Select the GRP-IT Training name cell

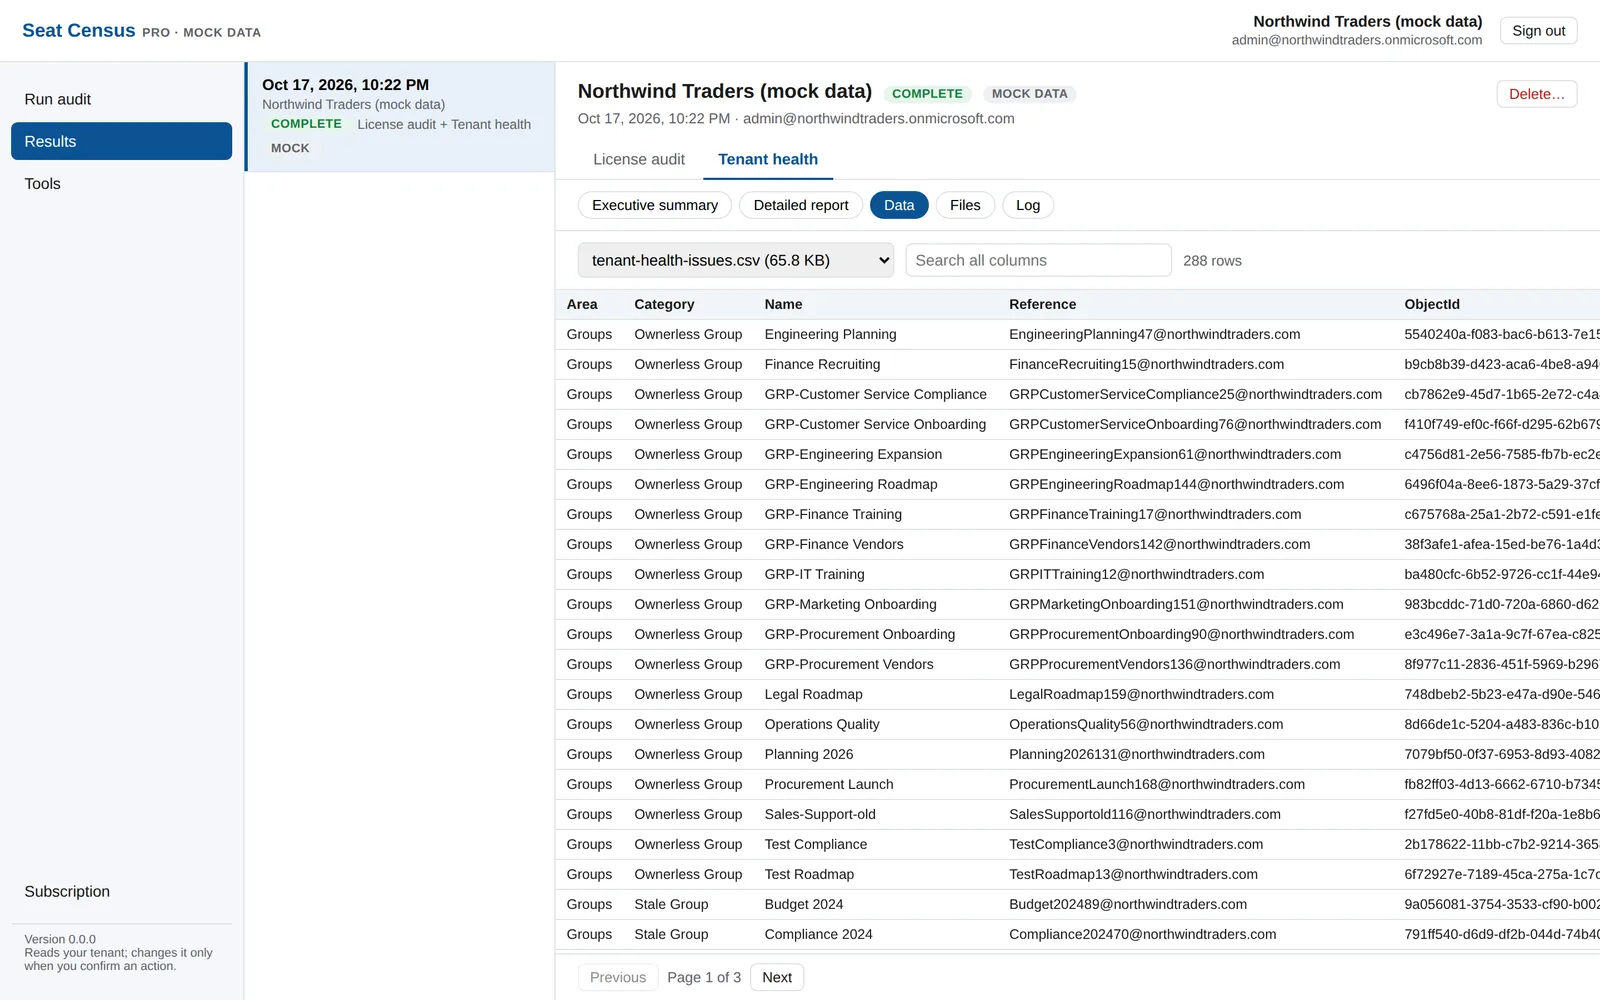(x=814, y=574)
